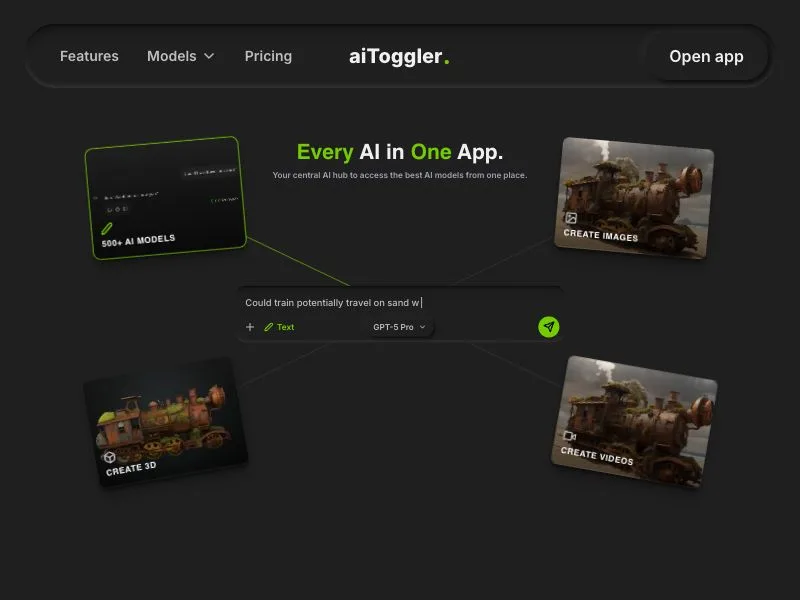Click the pencil icon on AI Models card
Screen dimensions: 800x600
107,229
